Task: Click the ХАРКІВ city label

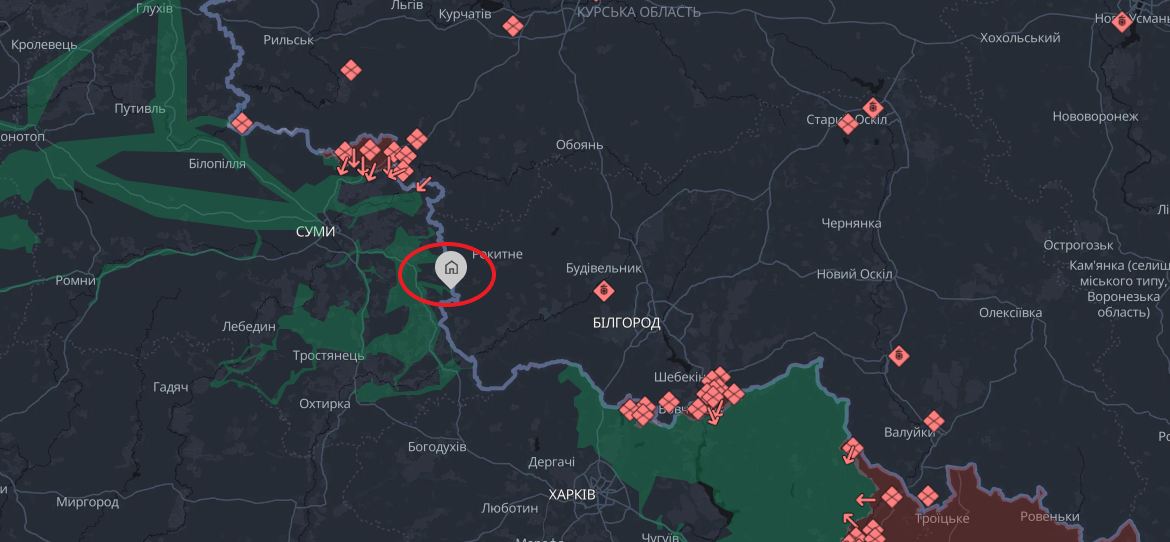Action: 572,495
